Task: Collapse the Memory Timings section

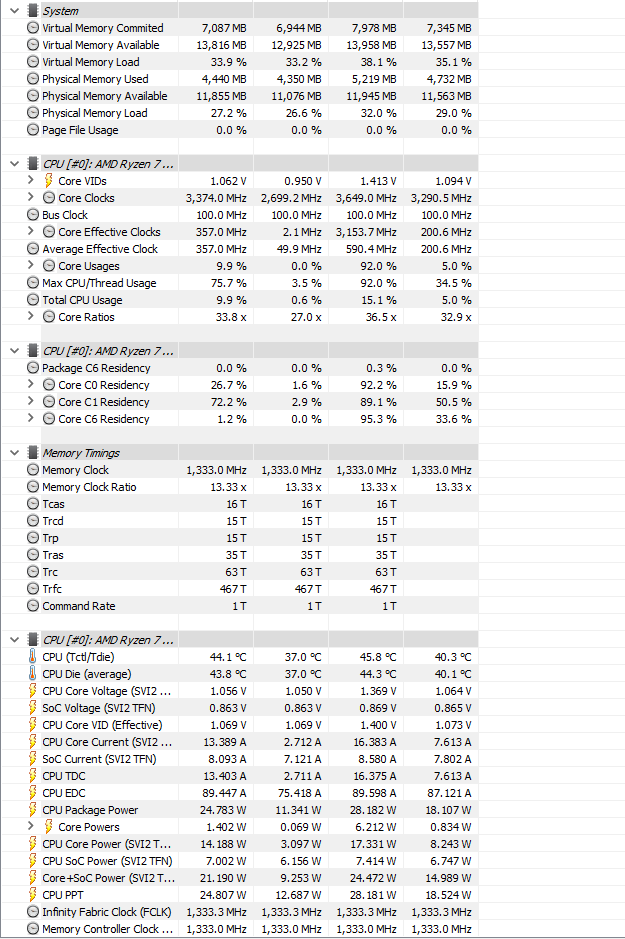Action: click(14, 453)
